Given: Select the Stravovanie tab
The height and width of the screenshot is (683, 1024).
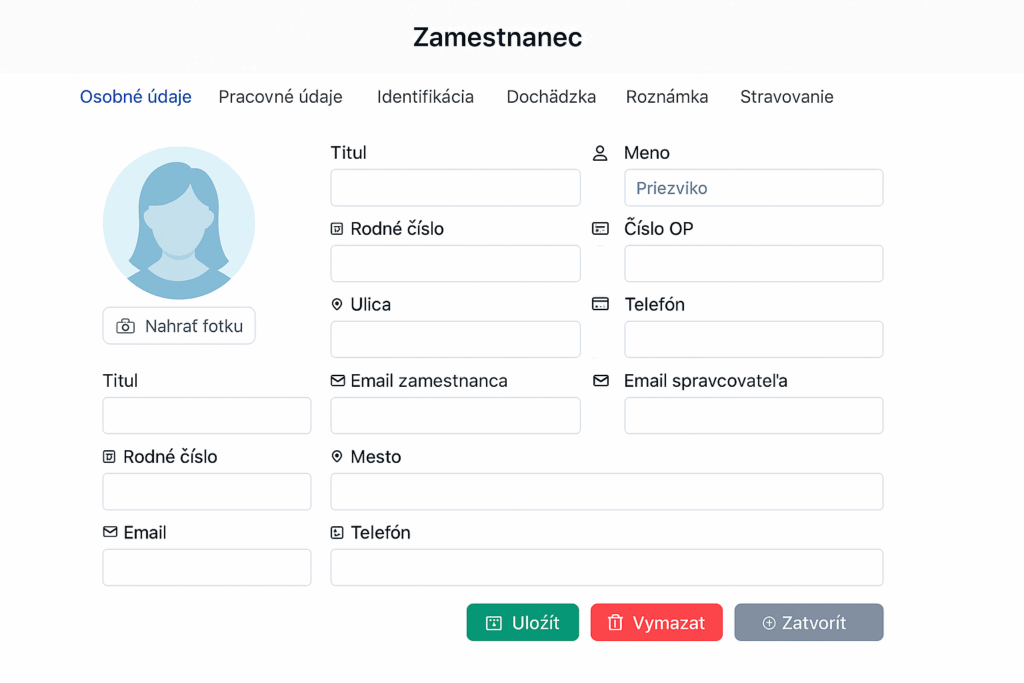Looking at the screenshot, I should [x=786, y=97].
